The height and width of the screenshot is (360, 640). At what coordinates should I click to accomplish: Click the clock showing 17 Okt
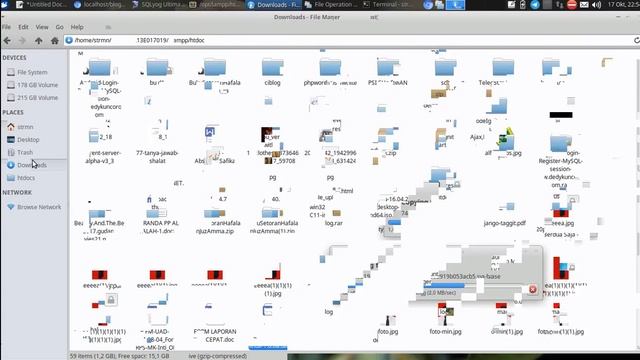click(623, 4)
